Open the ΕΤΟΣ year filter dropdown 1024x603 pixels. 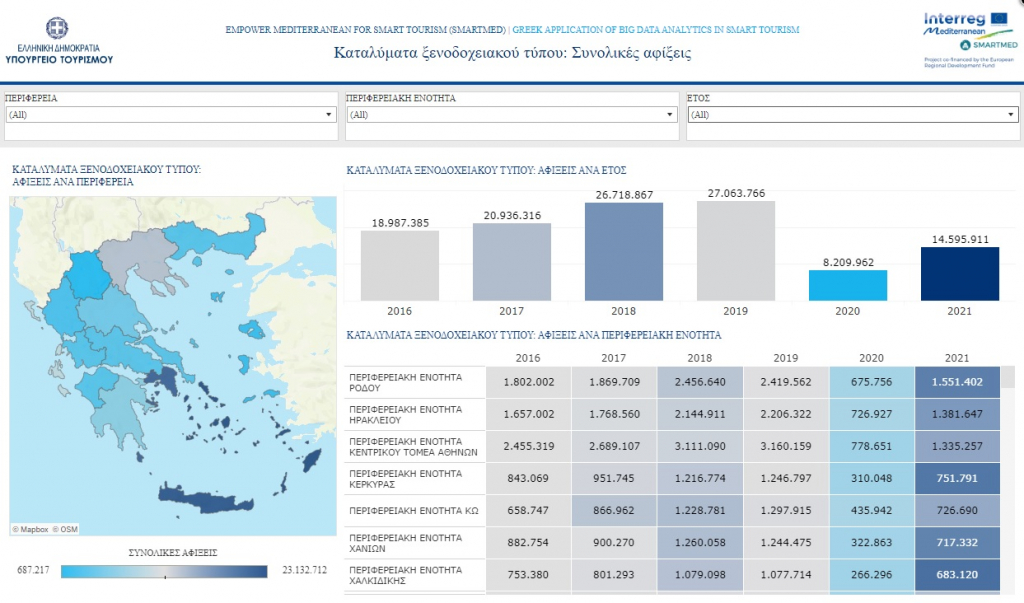(x=853, y=115)
